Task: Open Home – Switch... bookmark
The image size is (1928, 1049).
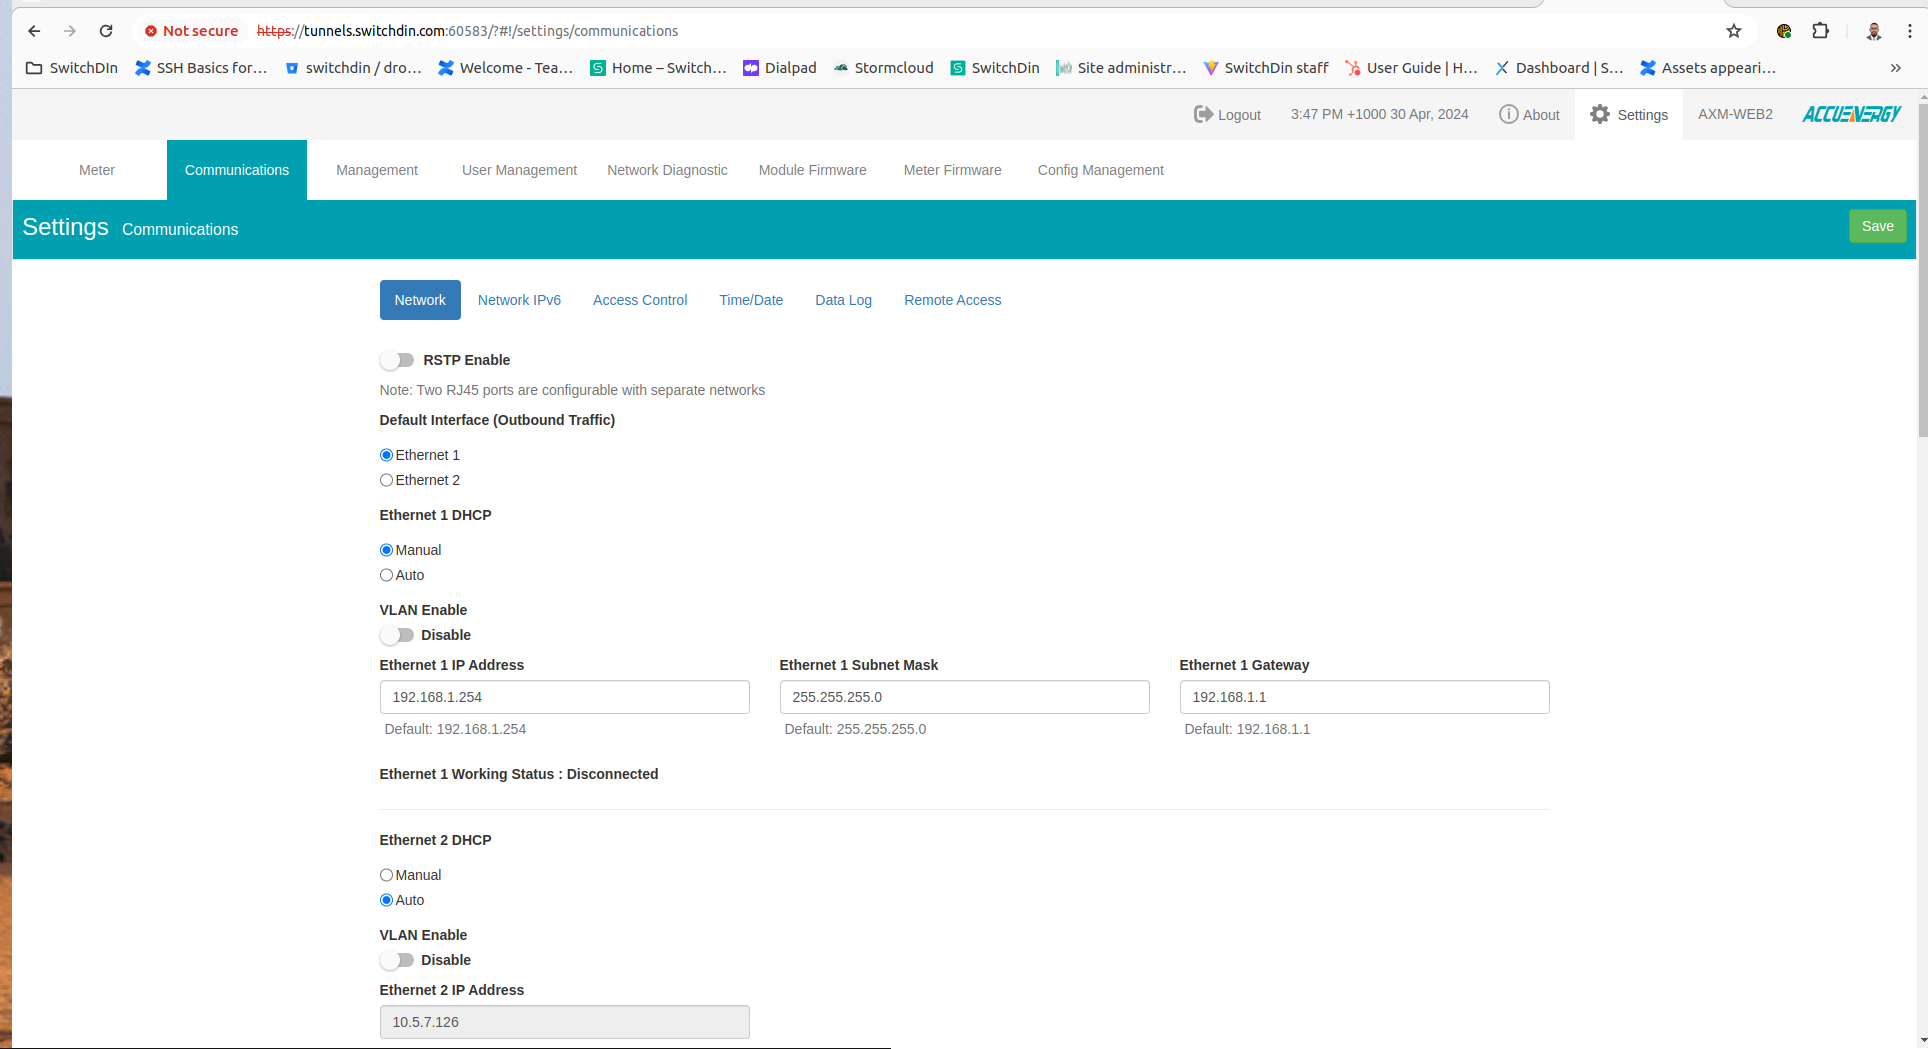Action: (658, 68)
